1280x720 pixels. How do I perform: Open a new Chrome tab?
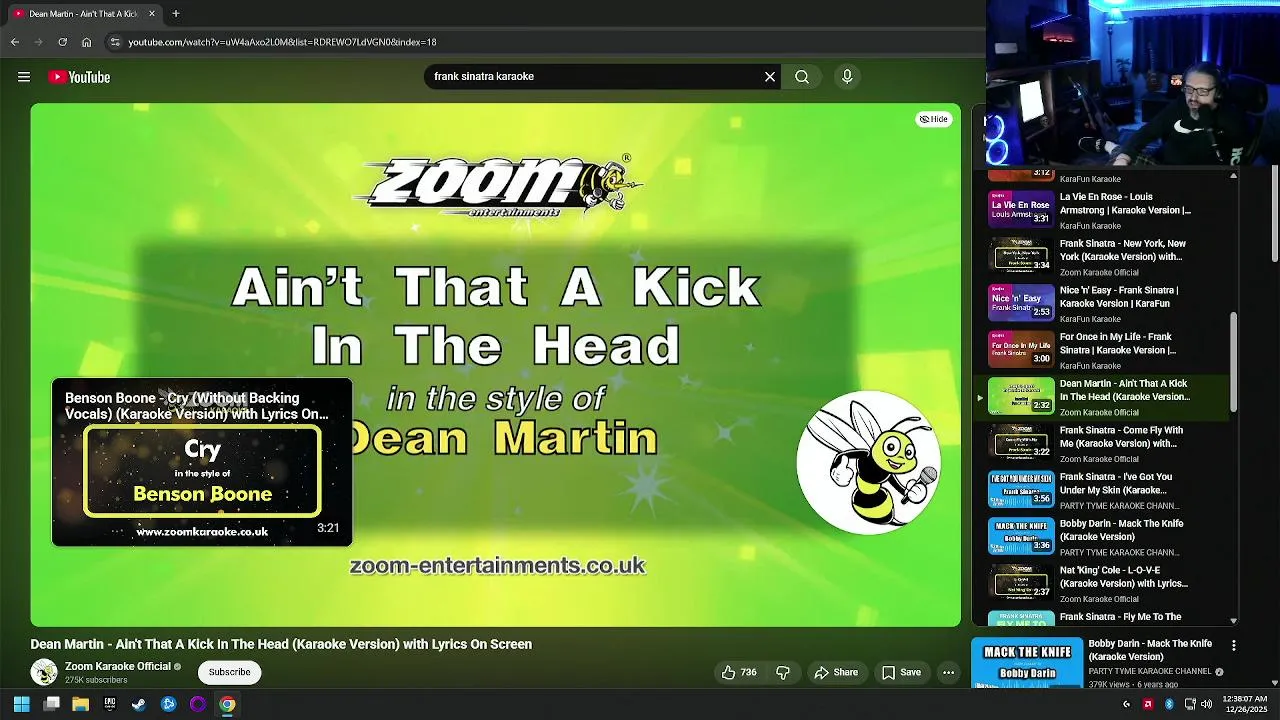tap(176, 14)
